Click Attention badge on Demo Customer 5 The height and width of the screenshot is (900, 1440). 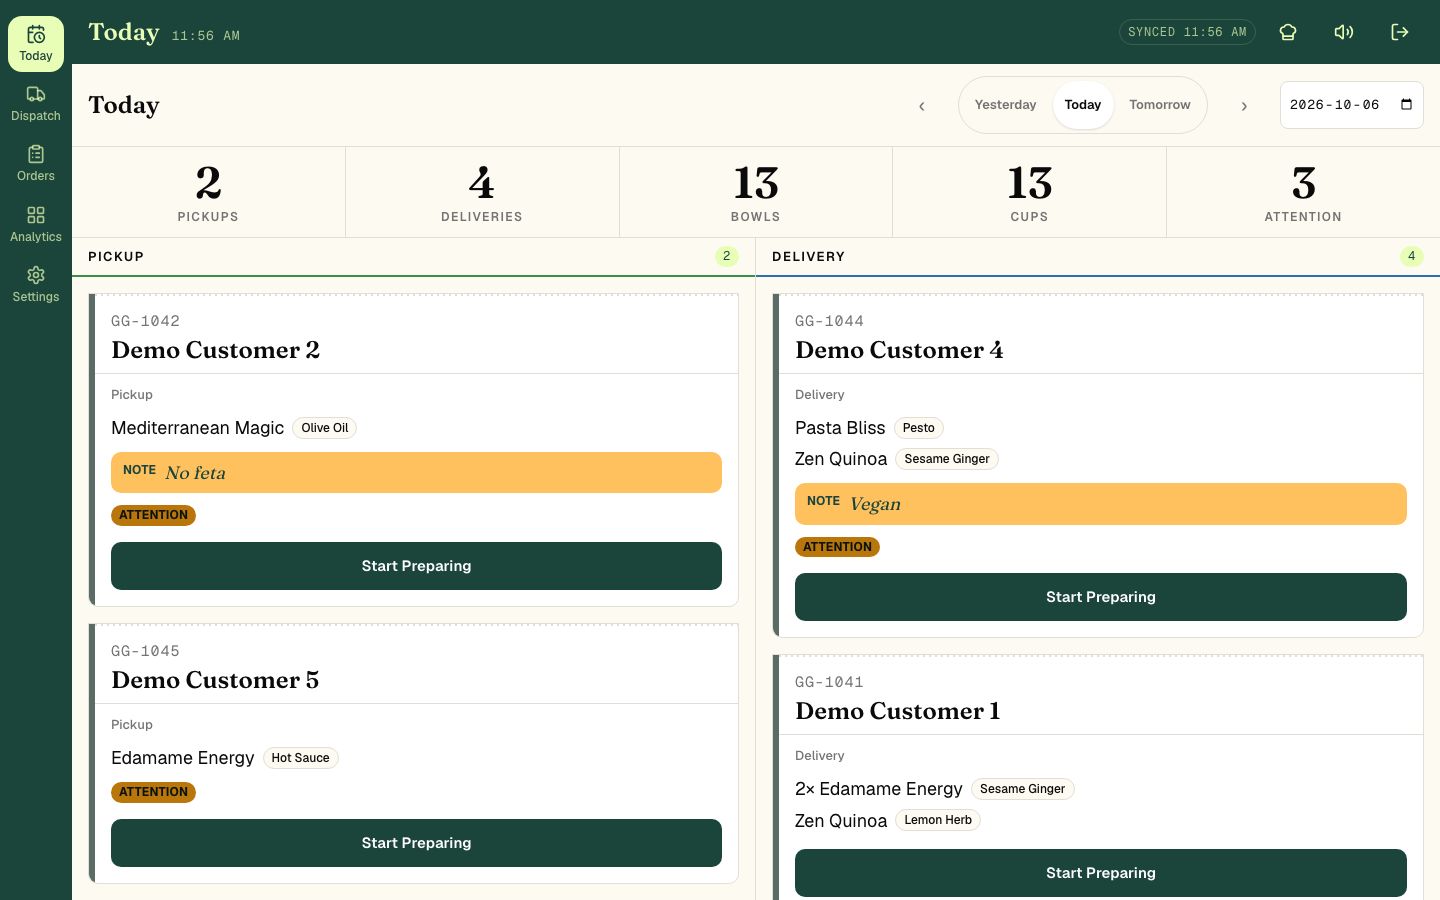coord(153,792)
